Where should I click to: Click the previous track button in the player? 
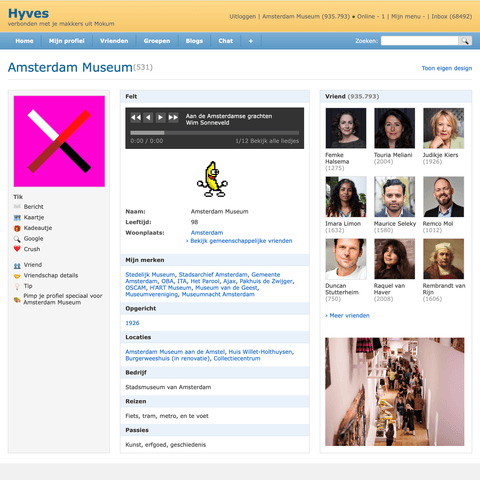pyautogui.click(x=148, y=117)
